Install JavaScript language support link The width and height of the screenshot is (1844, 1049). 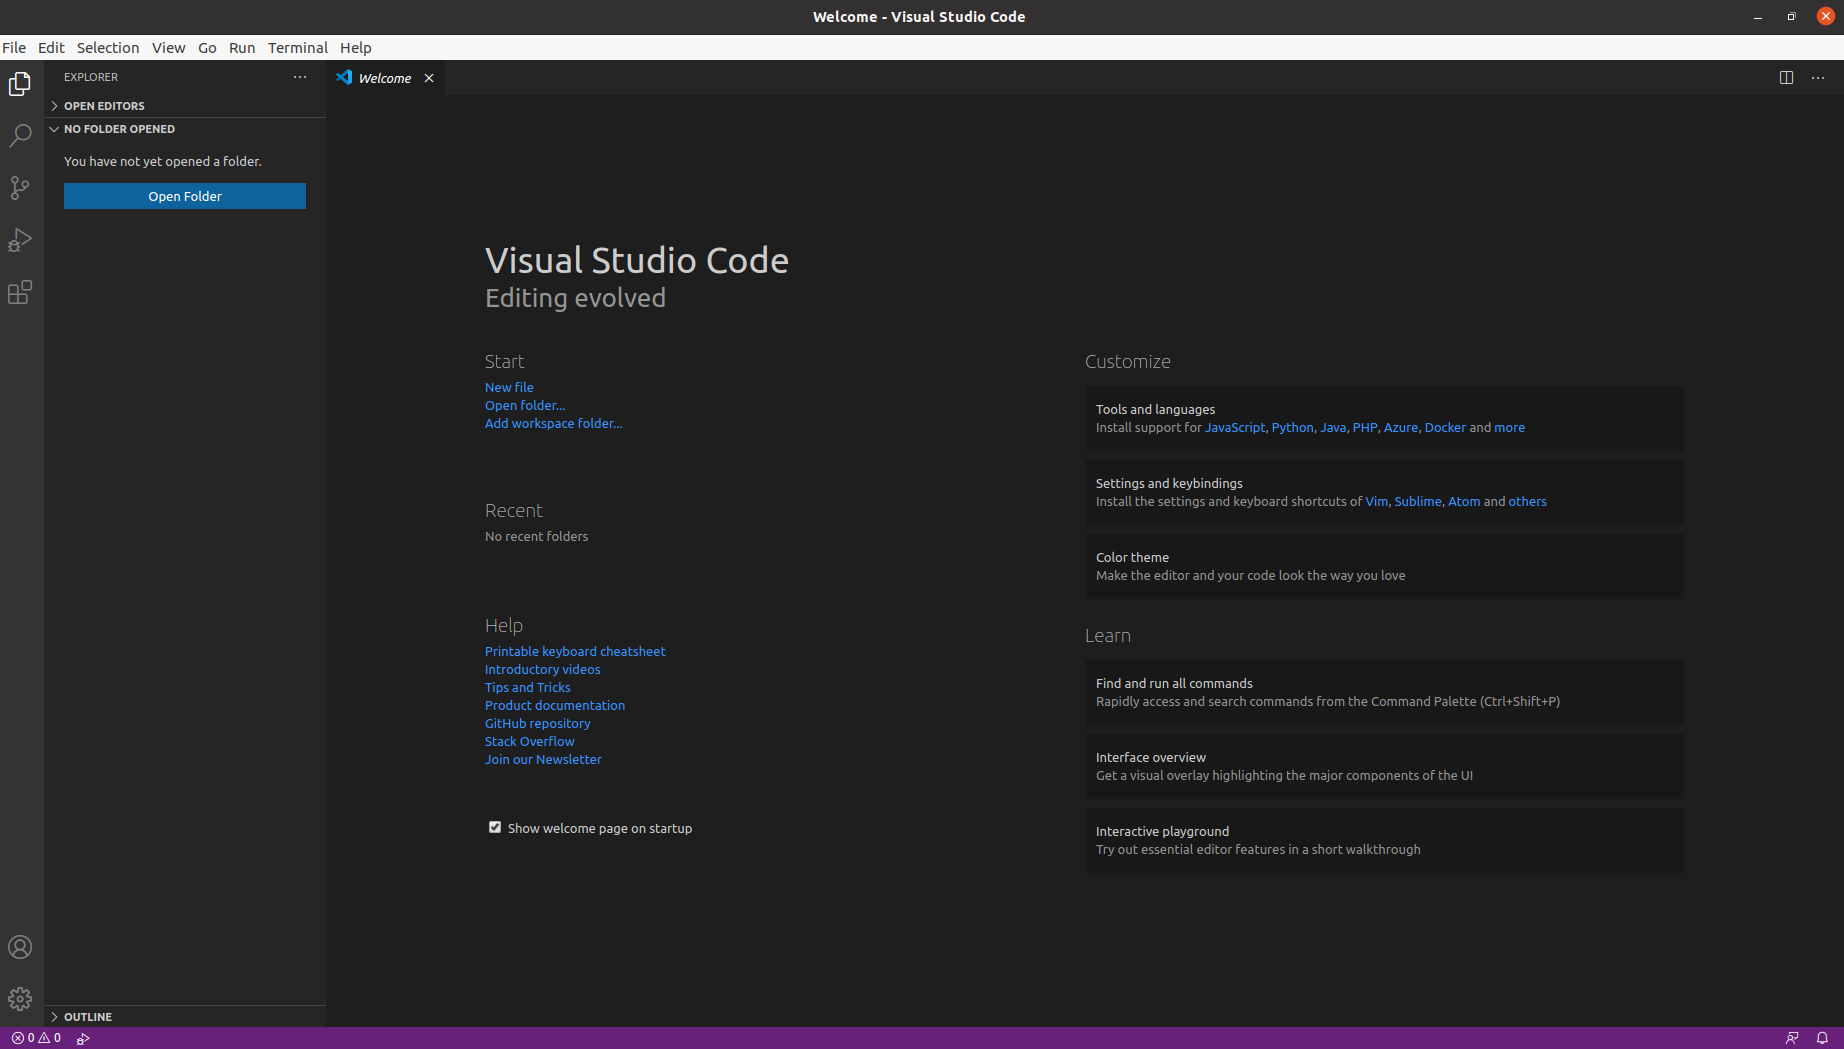click(1235, 427)
